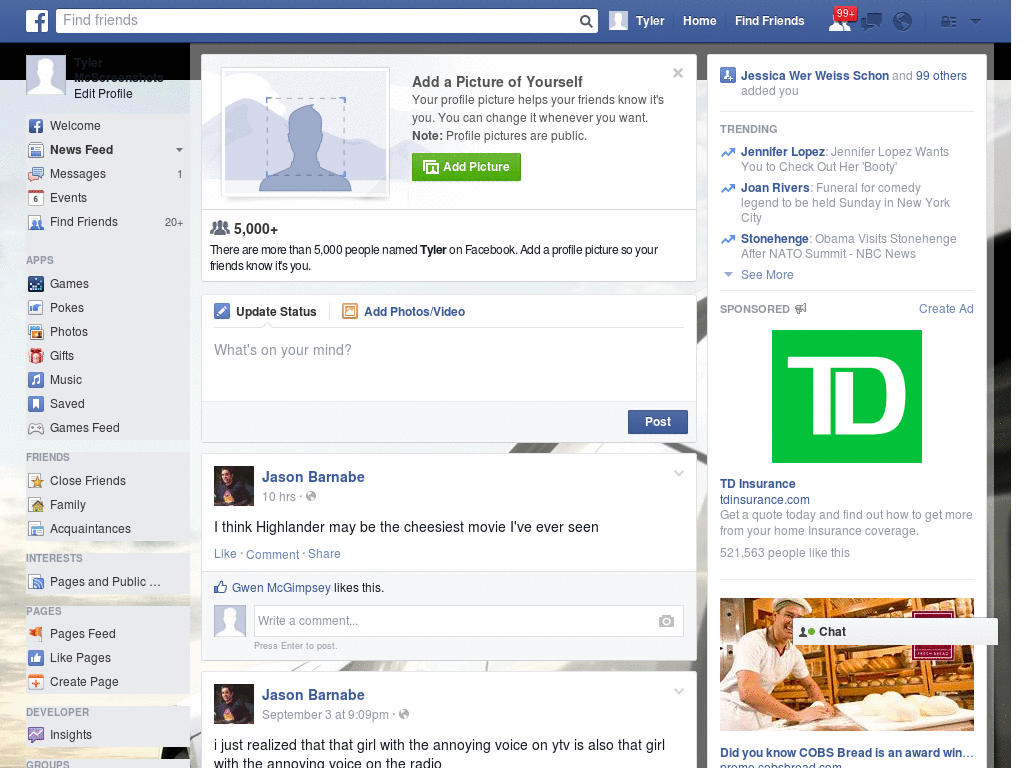Dismiss the Add a Picture card
Viewport: 1024px width, 768px height.
coord(678,73)
